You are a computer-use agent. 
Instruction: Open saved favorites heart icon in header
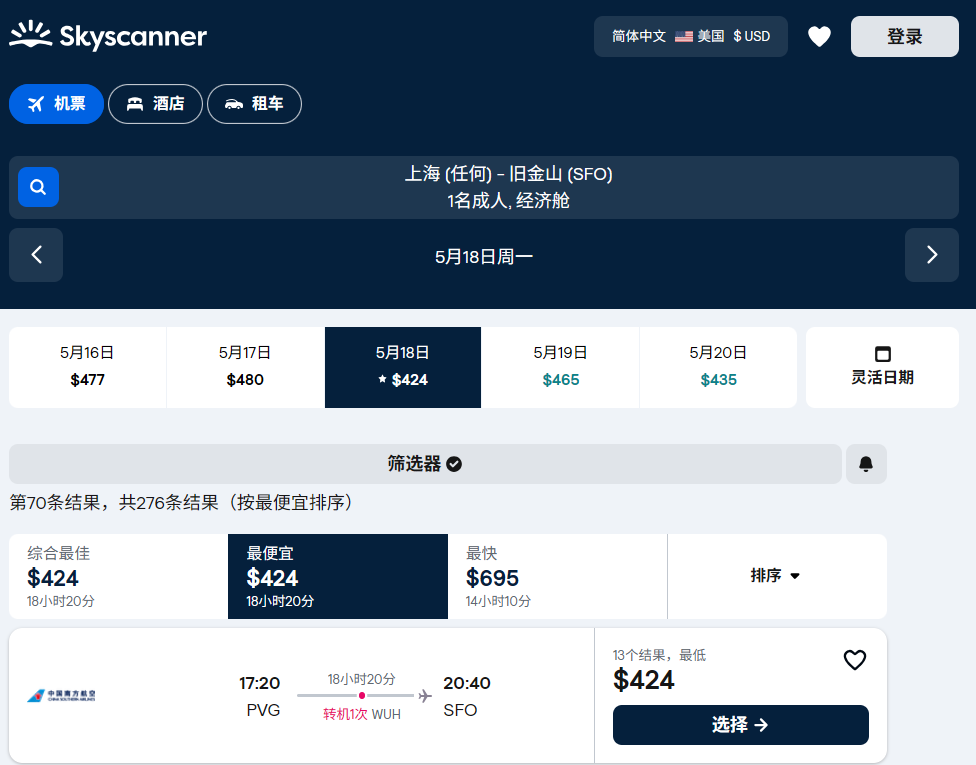(x=819, y=37)
